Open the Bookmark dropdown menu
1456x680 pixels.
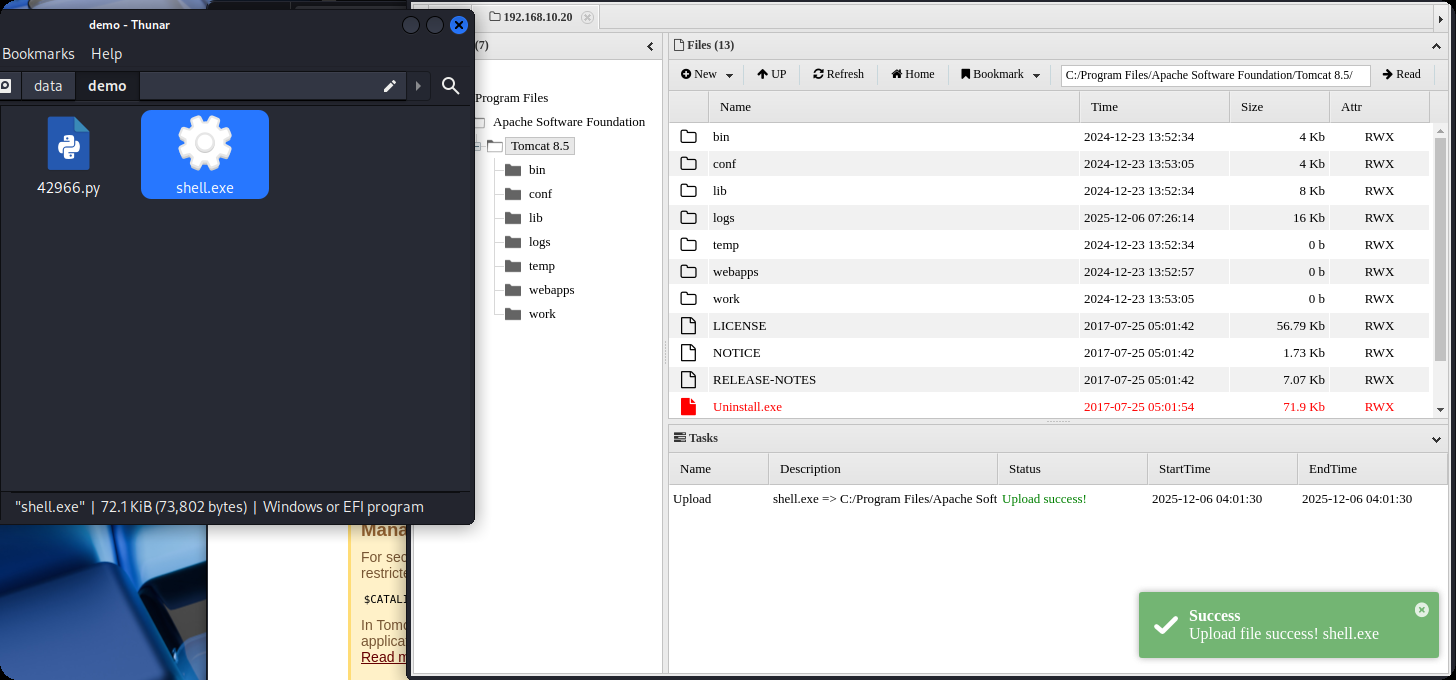coord(1000,74)
